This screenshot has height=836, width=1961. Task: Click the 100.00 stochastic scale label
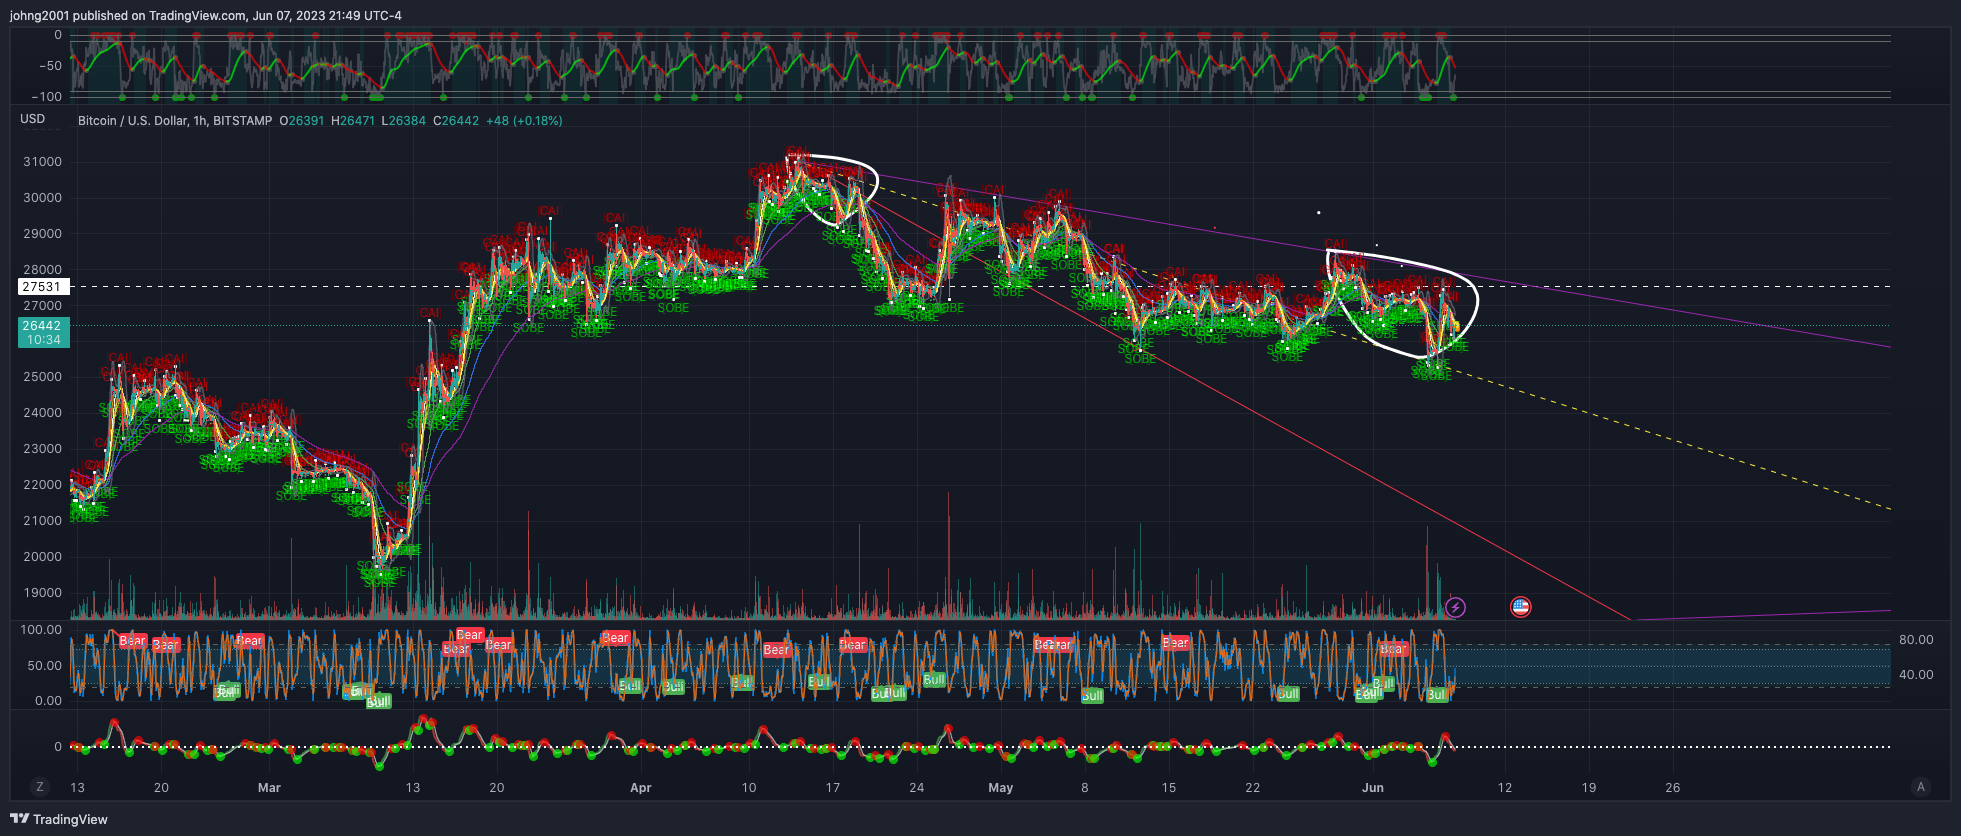[41, 630]
